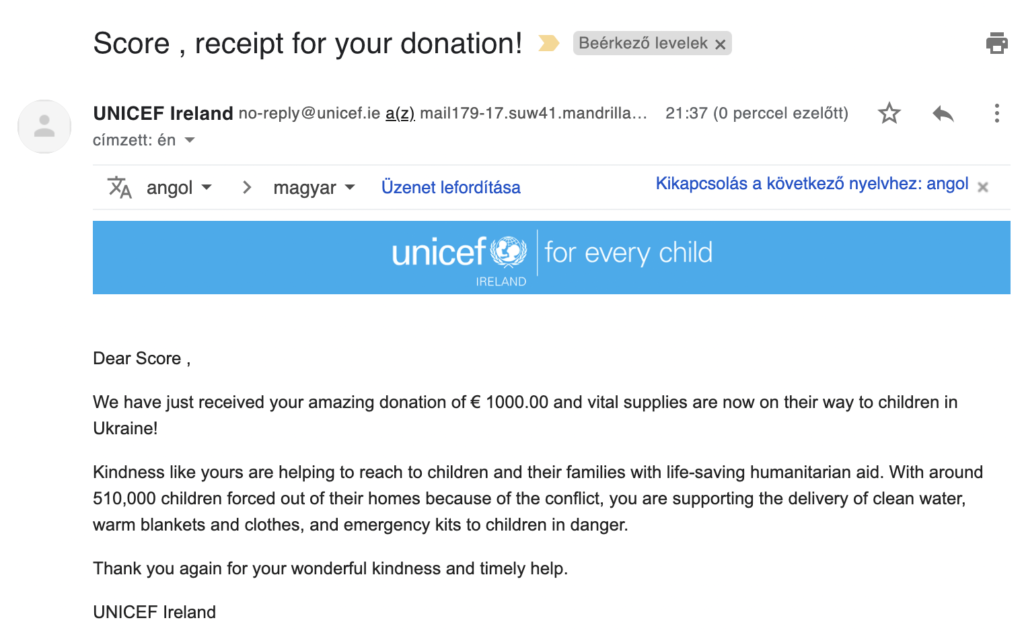The image size is (1024, 641).
Task: Expand recipient details next to címzett: én
Action: (x=190, y=140)
